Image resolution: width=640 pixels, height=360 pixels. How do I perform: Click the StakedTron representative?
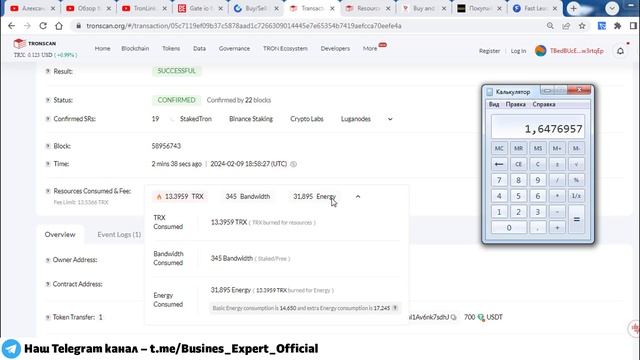196,119
